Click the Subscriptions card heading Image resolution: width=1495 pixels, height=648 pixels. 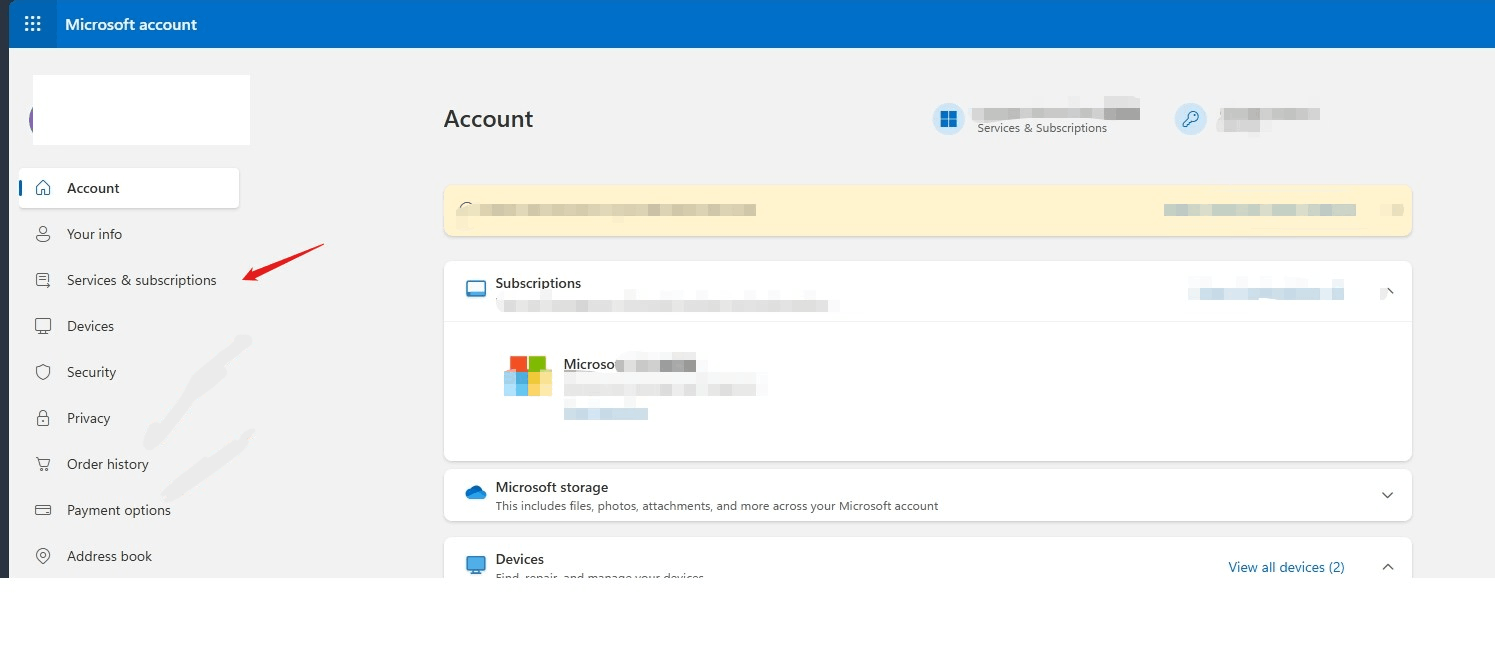point(538,283)
